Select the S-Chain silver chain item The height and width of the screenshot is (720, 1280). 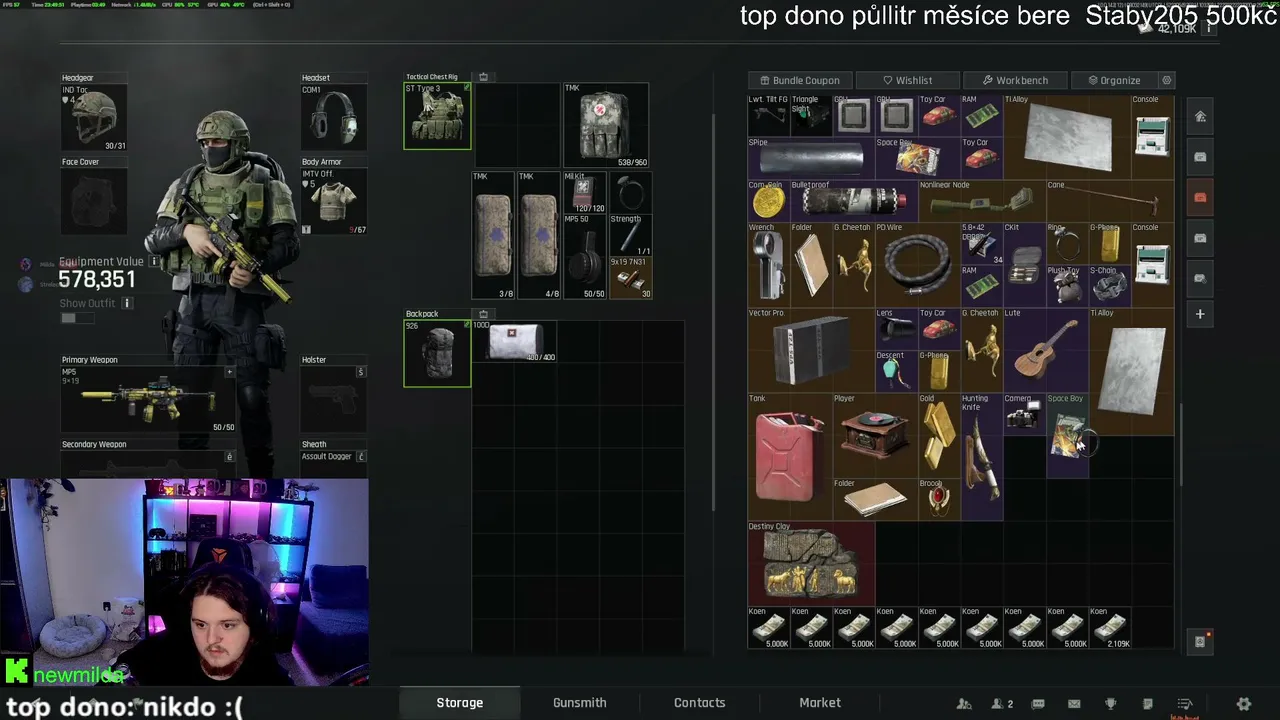click(x=1109, y=286)
